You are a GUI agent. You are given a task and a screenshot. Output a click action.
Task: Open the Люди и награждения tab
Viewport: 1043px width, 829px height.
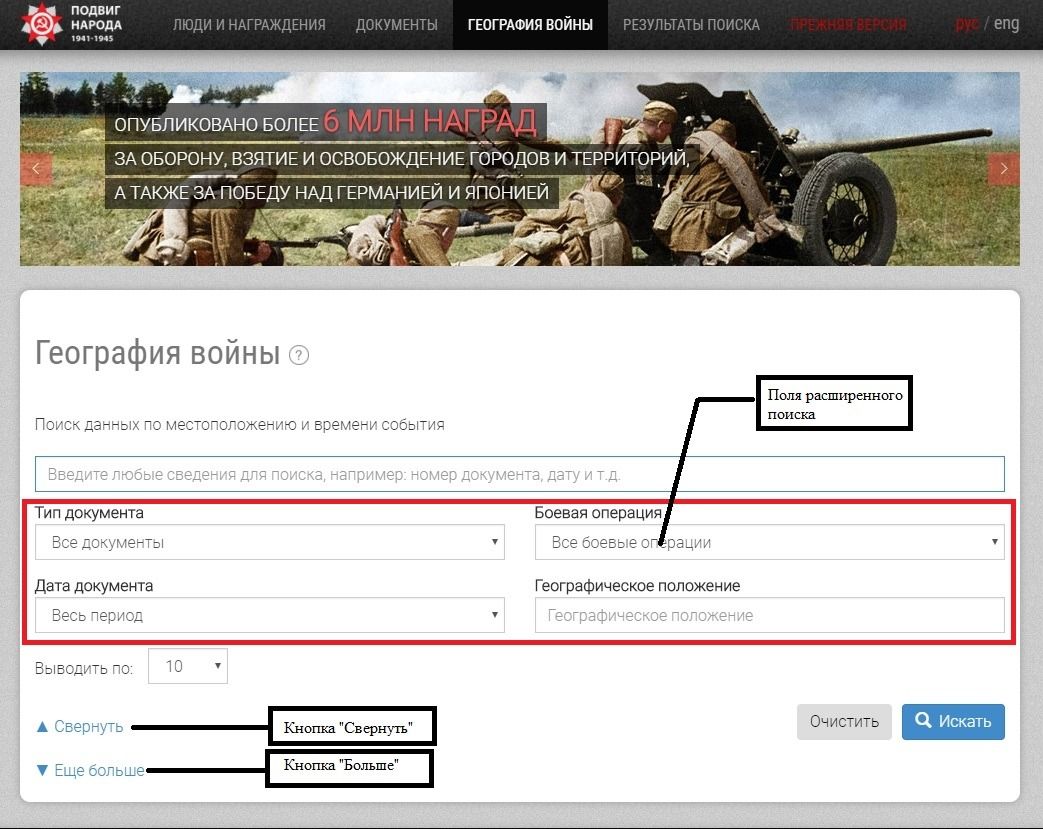249,25
